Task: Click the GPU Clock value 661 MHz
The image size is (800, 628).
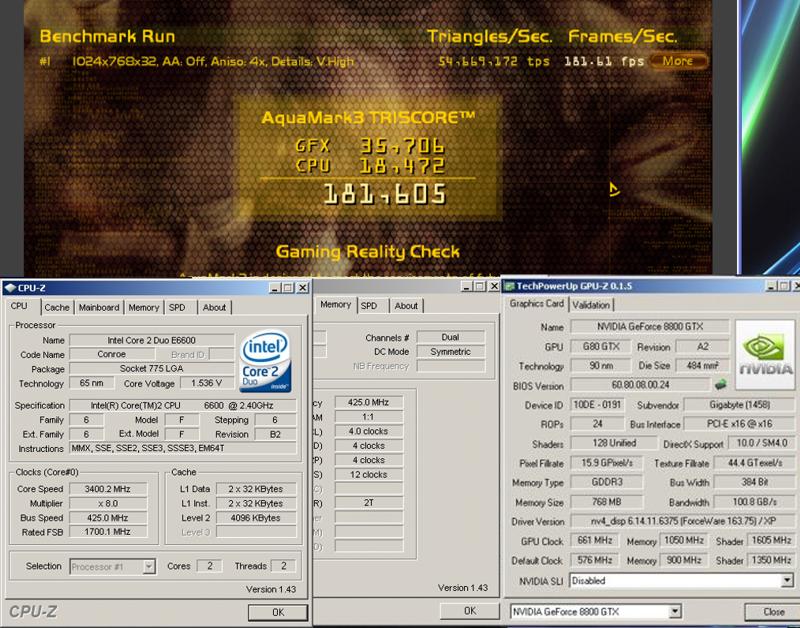Action: 594,540
